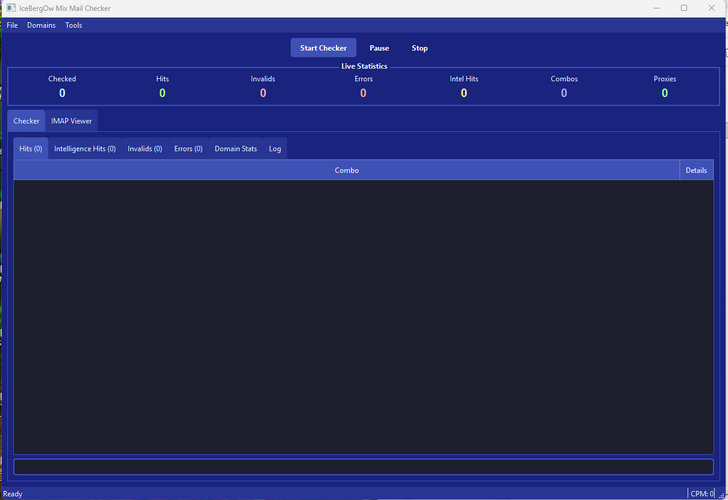Click the Combo column header
Viewport: 728px width, 500px height.
point(346,170)
